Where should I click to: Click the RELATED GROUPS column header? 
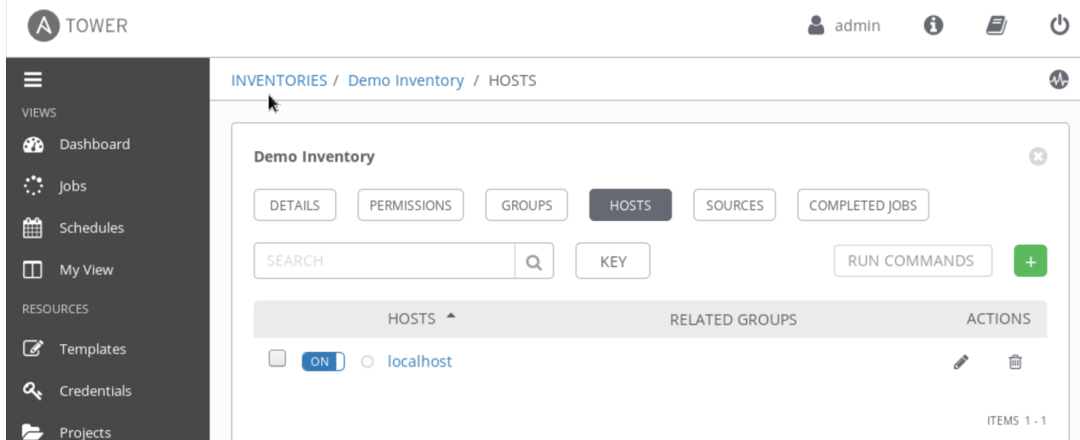(x=733, y=319)
